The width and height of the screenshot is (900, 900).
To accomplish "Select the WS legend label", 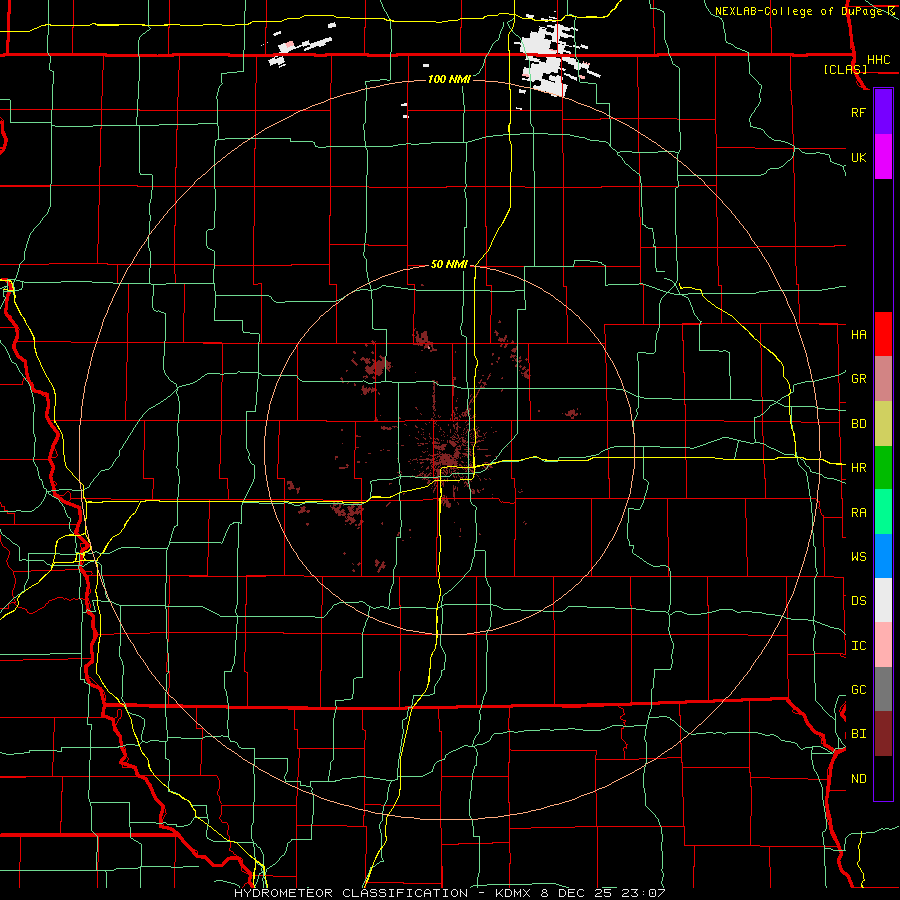I will click(858, 557).
